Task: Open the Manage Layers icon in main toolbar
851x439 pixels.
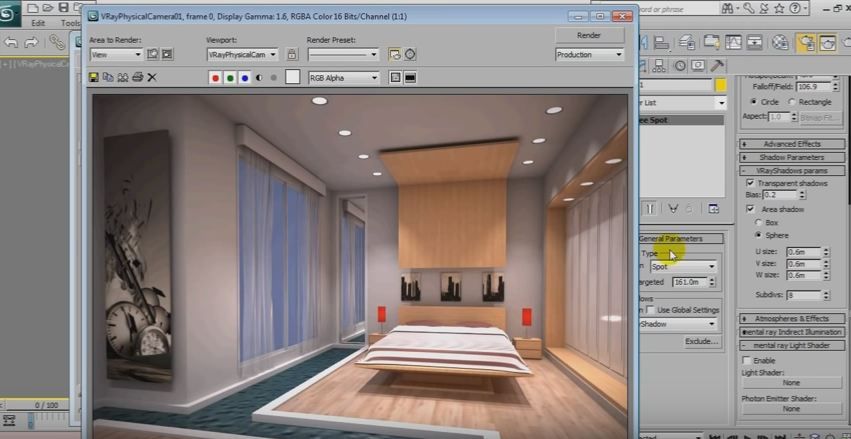Action: point(688,42)
